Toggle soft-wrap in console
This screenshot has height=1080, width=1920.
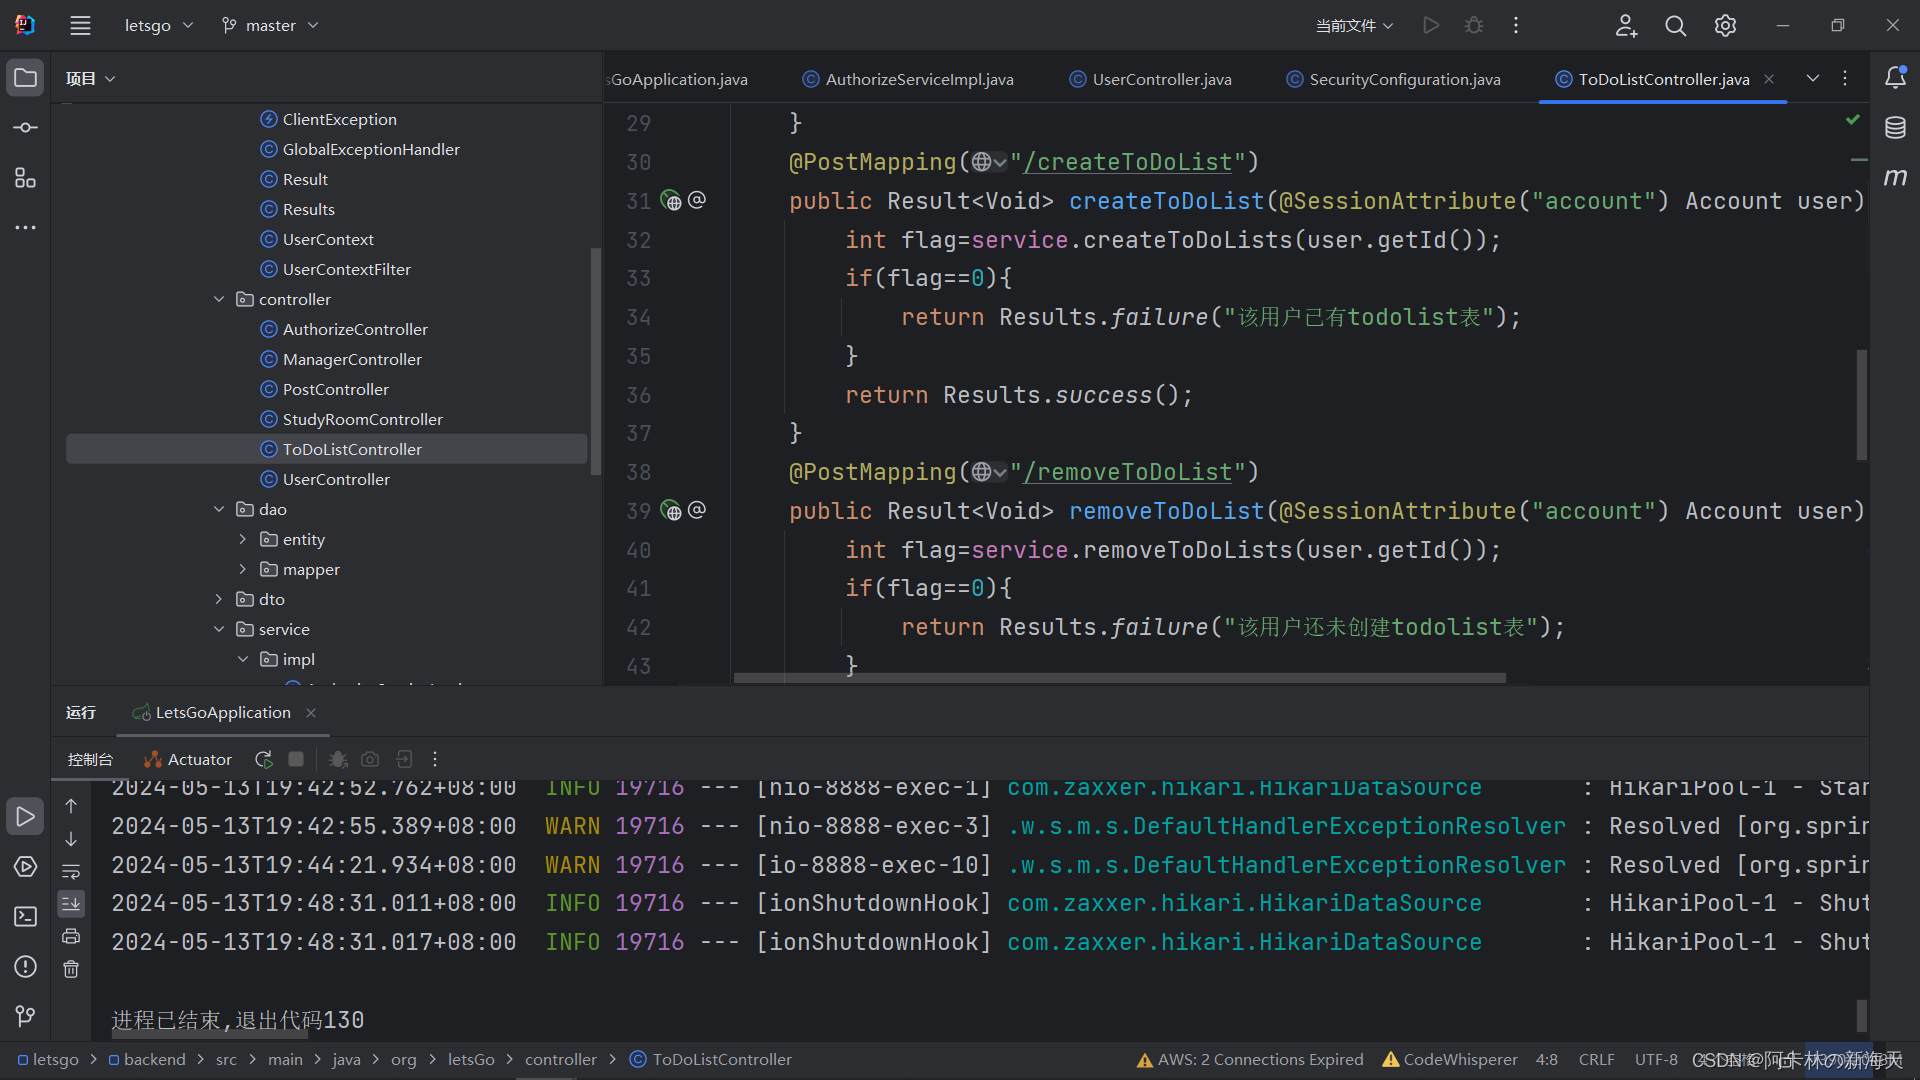coord(71,872)
